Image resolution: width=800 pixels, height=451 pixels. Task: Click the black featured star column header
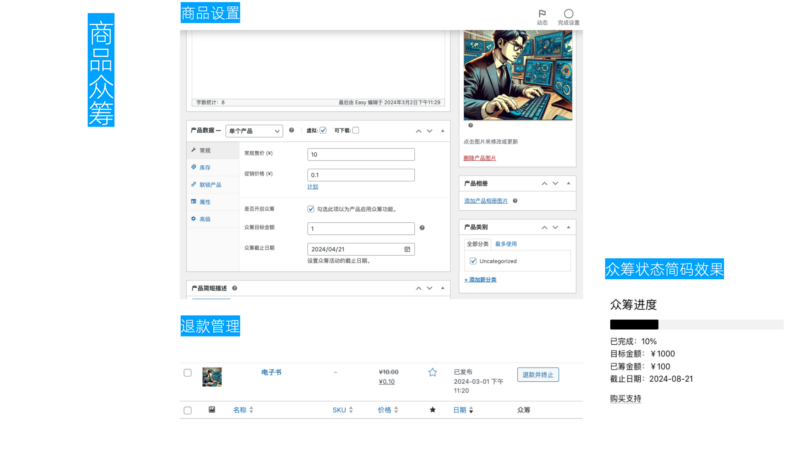(x=433, y=410)
